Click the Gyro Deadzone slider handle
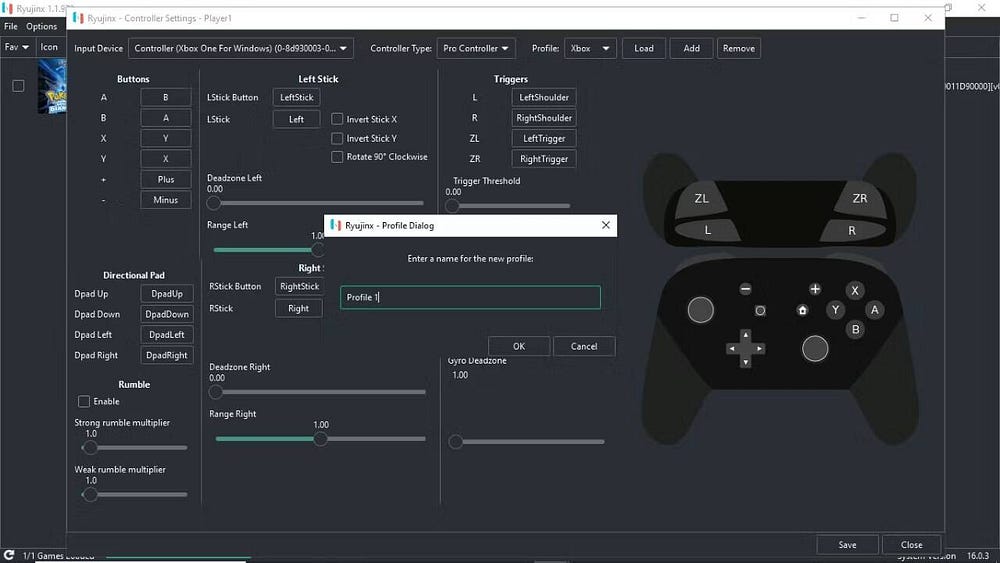The height and width of the screenshot is (563, 1000). coord(455,441)
